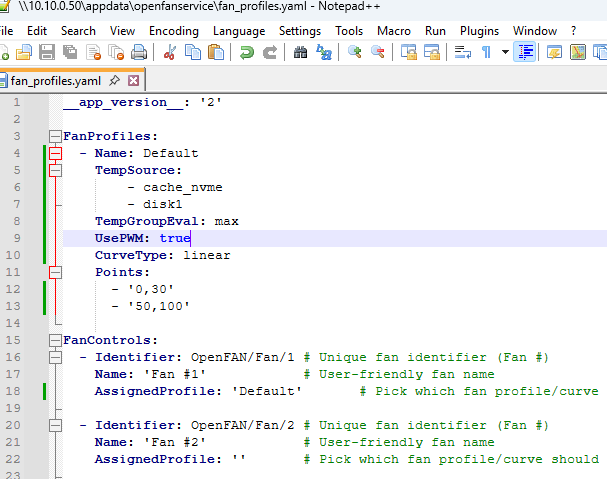Open the View menu
607x479 pixels.
122,31
